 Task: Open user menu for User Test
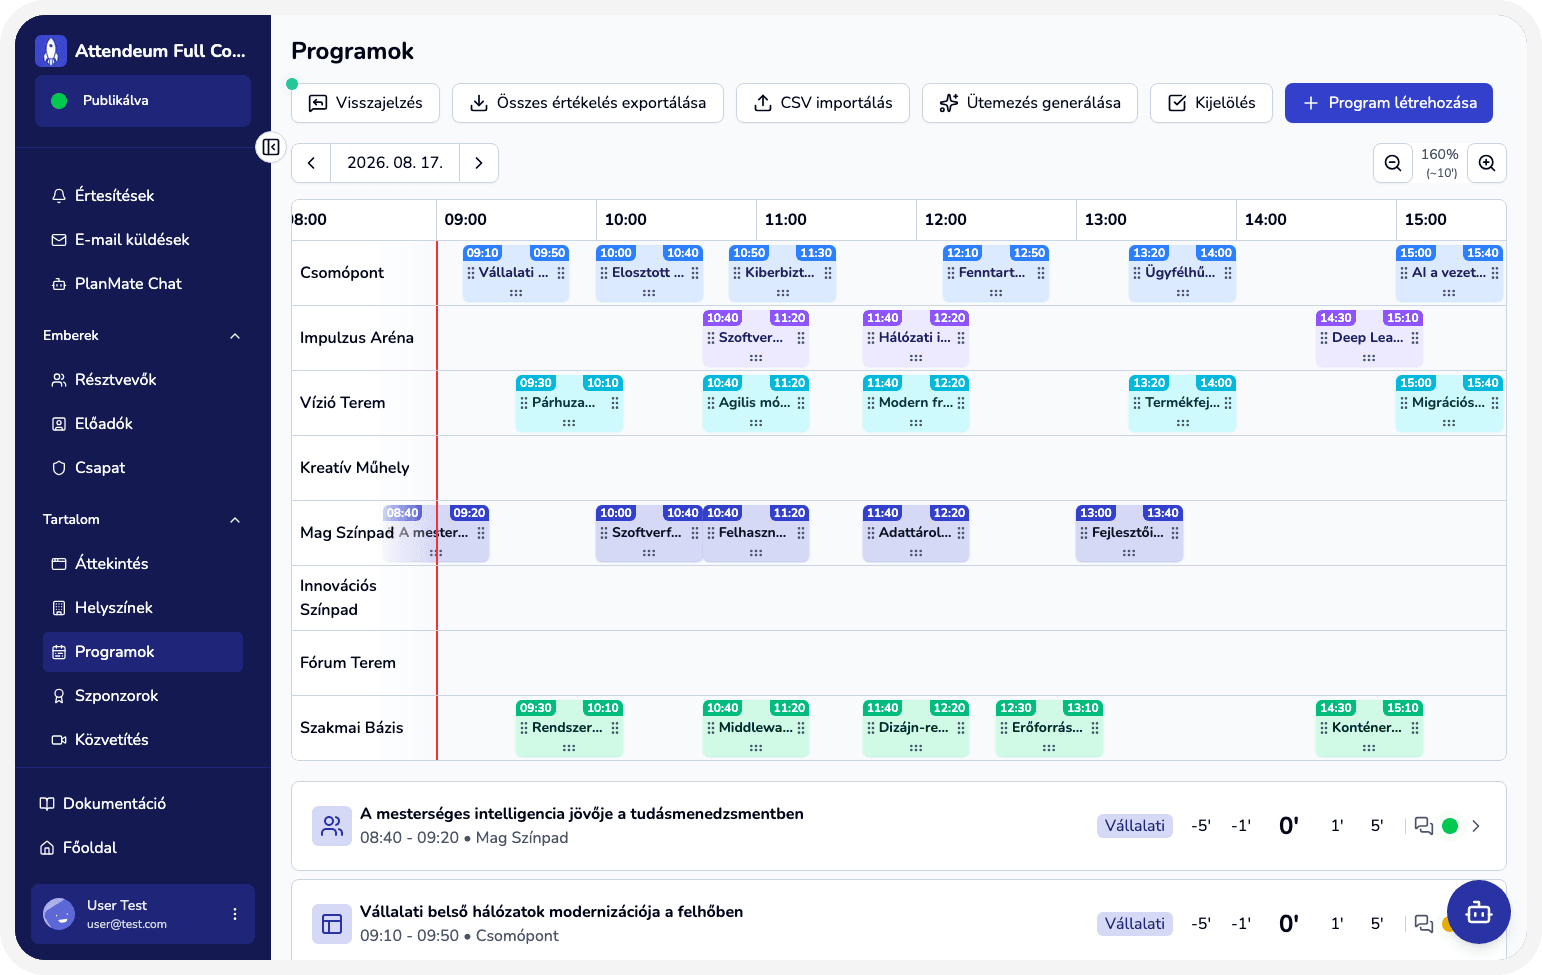click(x=235, y=914)
